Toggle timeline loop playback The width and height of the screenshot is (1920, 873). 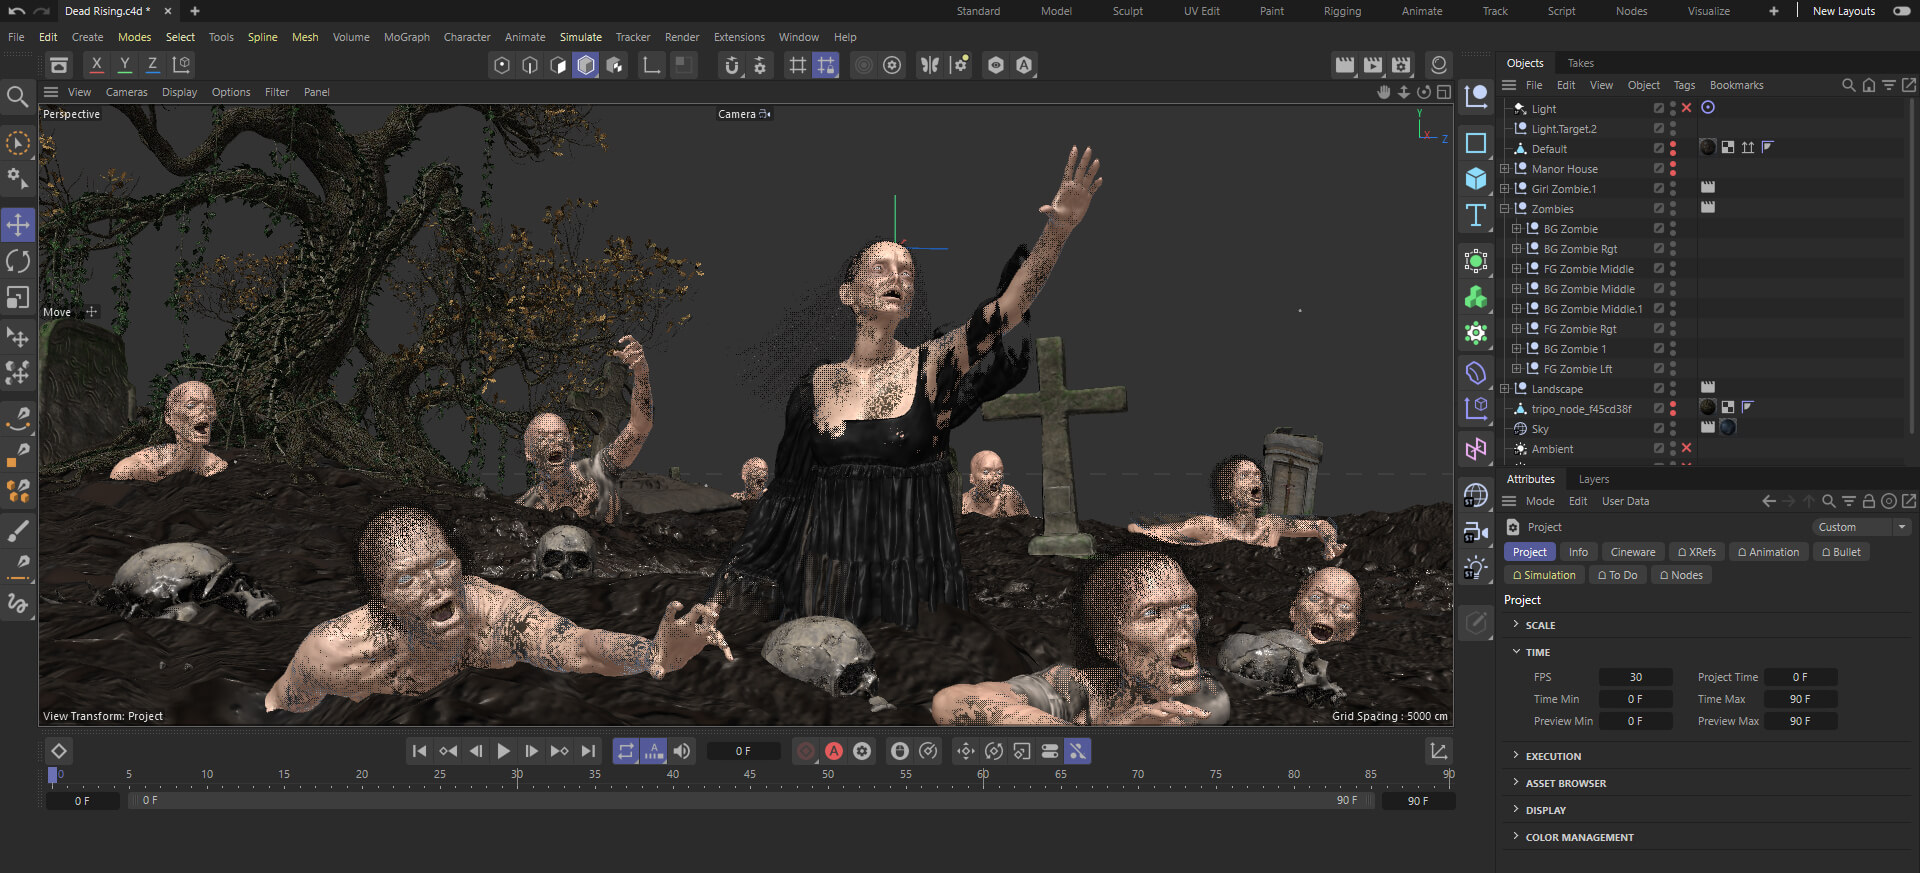click(x=626, y=751)
